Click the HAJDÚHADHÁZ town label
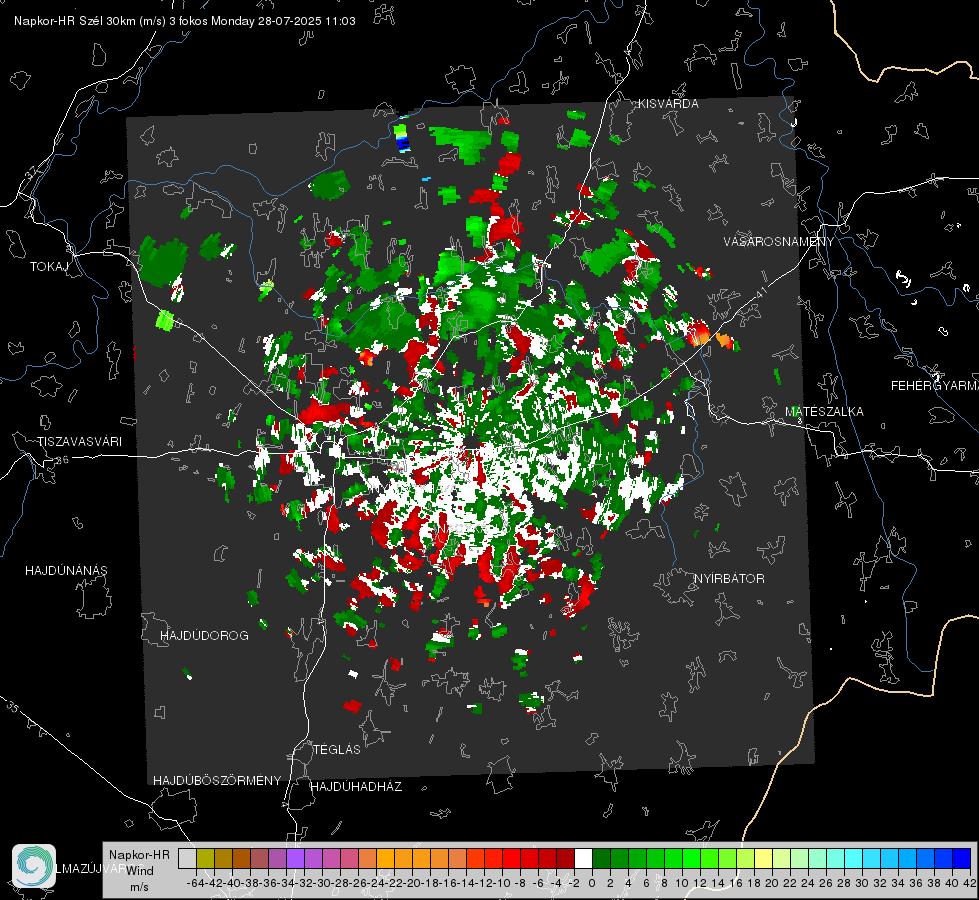Image resolution: width=979 pixels, height=900 pixels. pos(356,786)
